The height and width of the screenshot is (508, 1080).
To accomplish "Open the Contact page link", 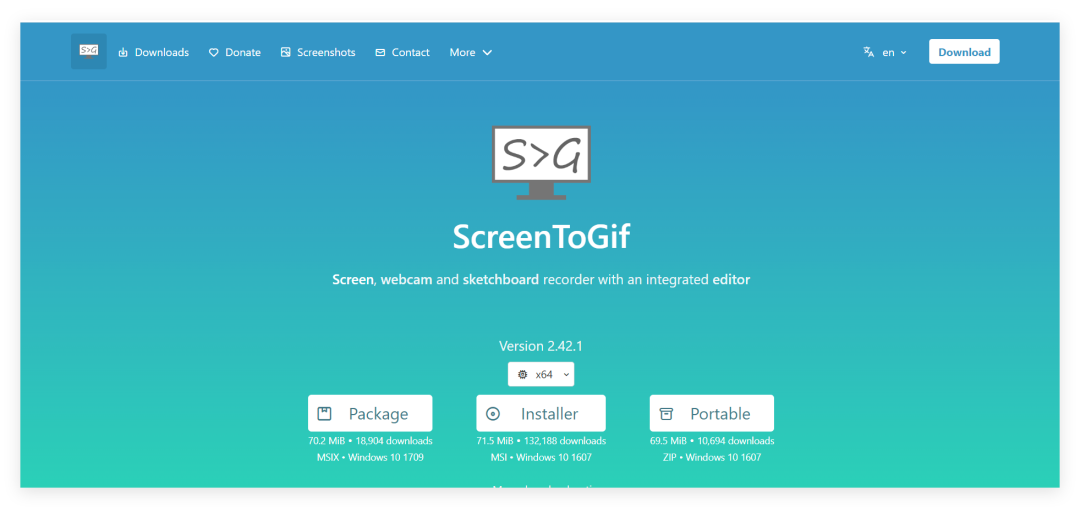I will coord(402,52).
